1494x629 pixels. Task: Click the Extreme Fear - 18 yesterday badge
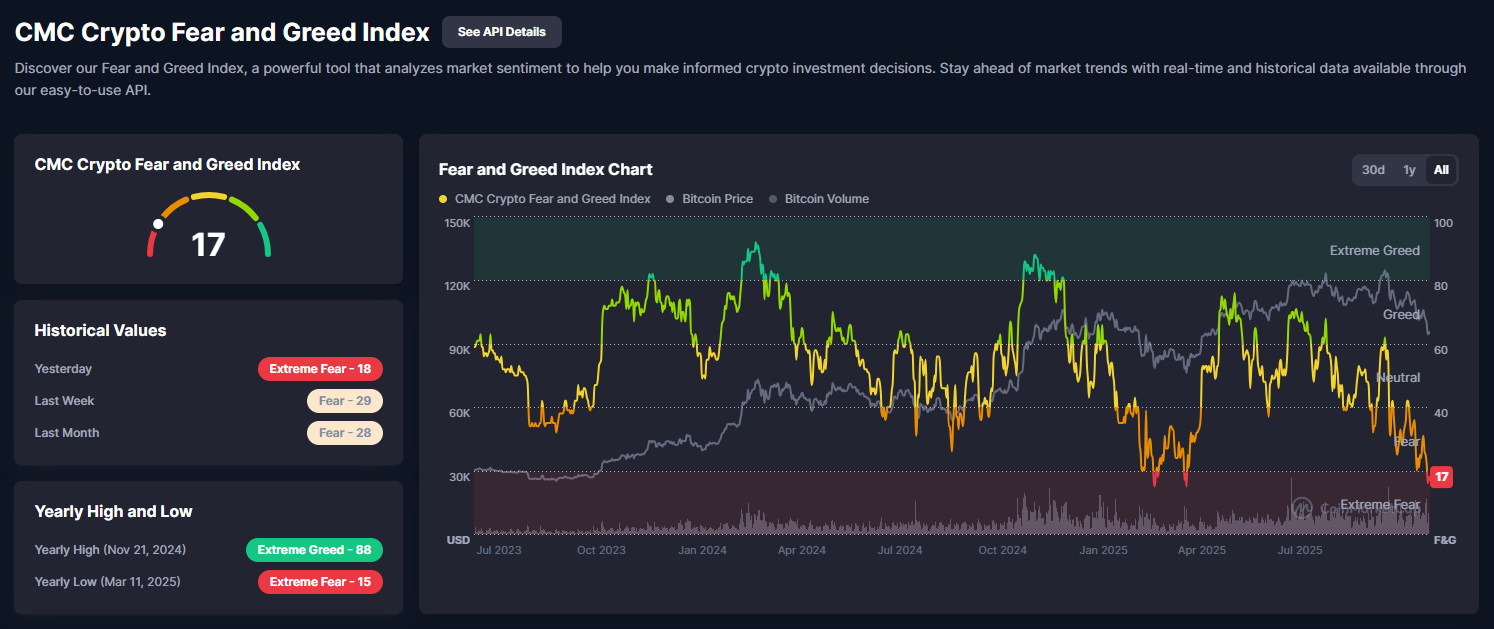tap(320, 369)
